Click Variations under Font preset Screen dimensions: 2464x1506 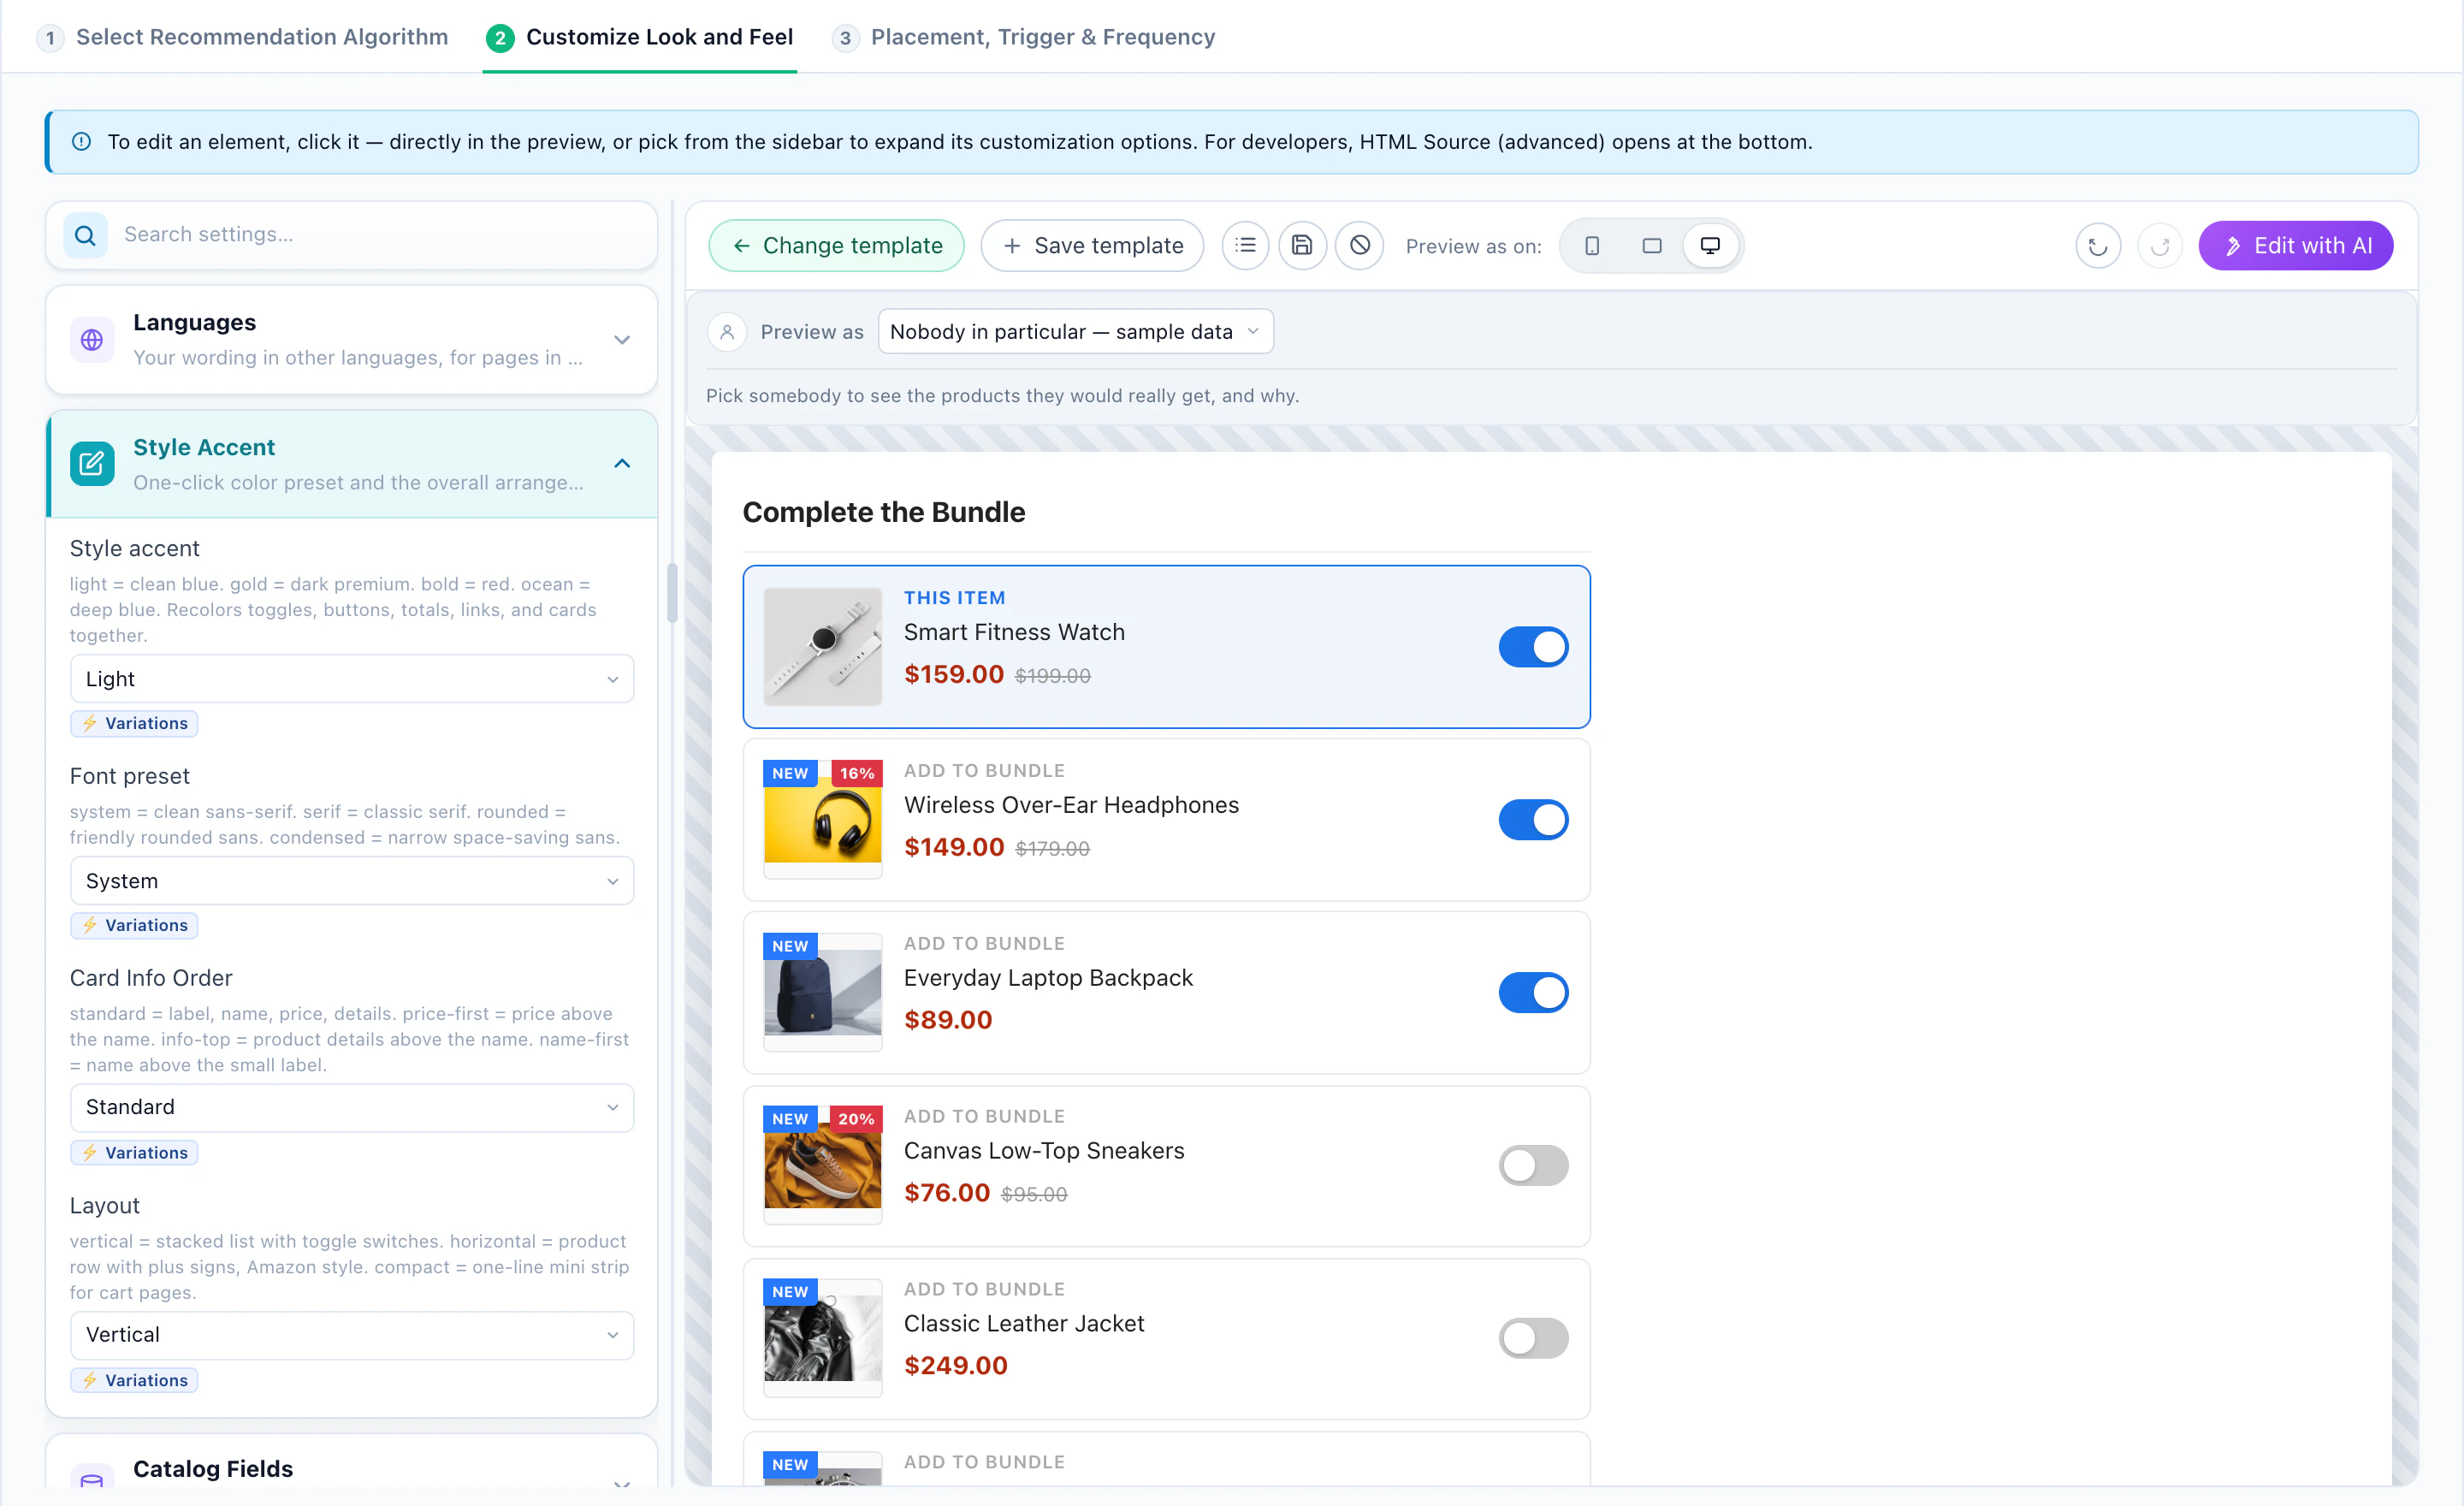(x=134, y=925)
